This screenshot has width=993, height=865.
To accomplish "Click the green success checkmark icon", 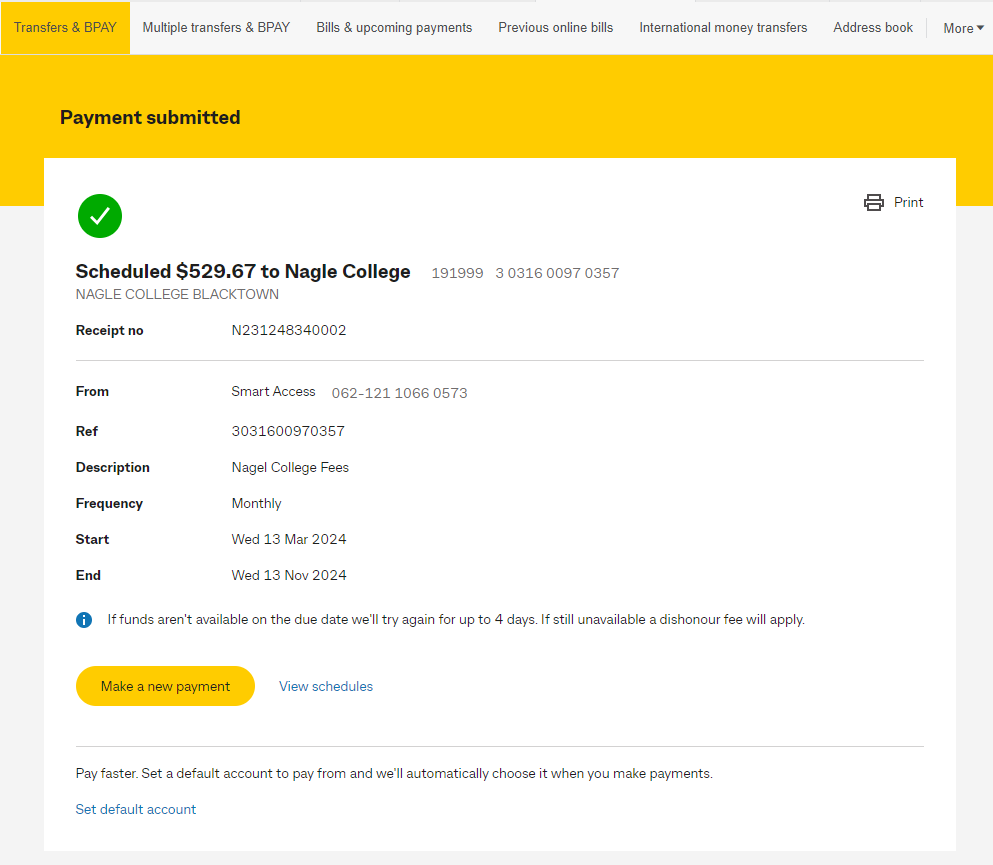I will click(x=100, y=216).
